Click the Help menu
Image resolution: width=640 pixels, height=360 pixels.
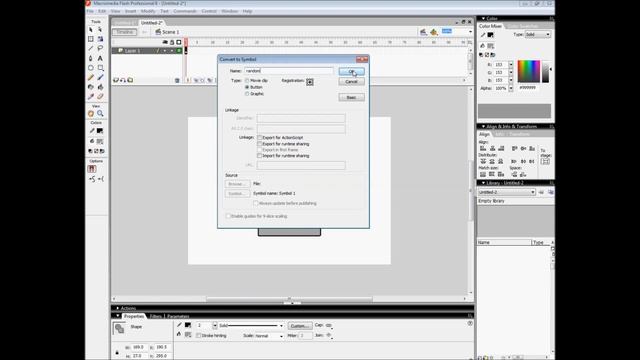(x=247, y=11)
